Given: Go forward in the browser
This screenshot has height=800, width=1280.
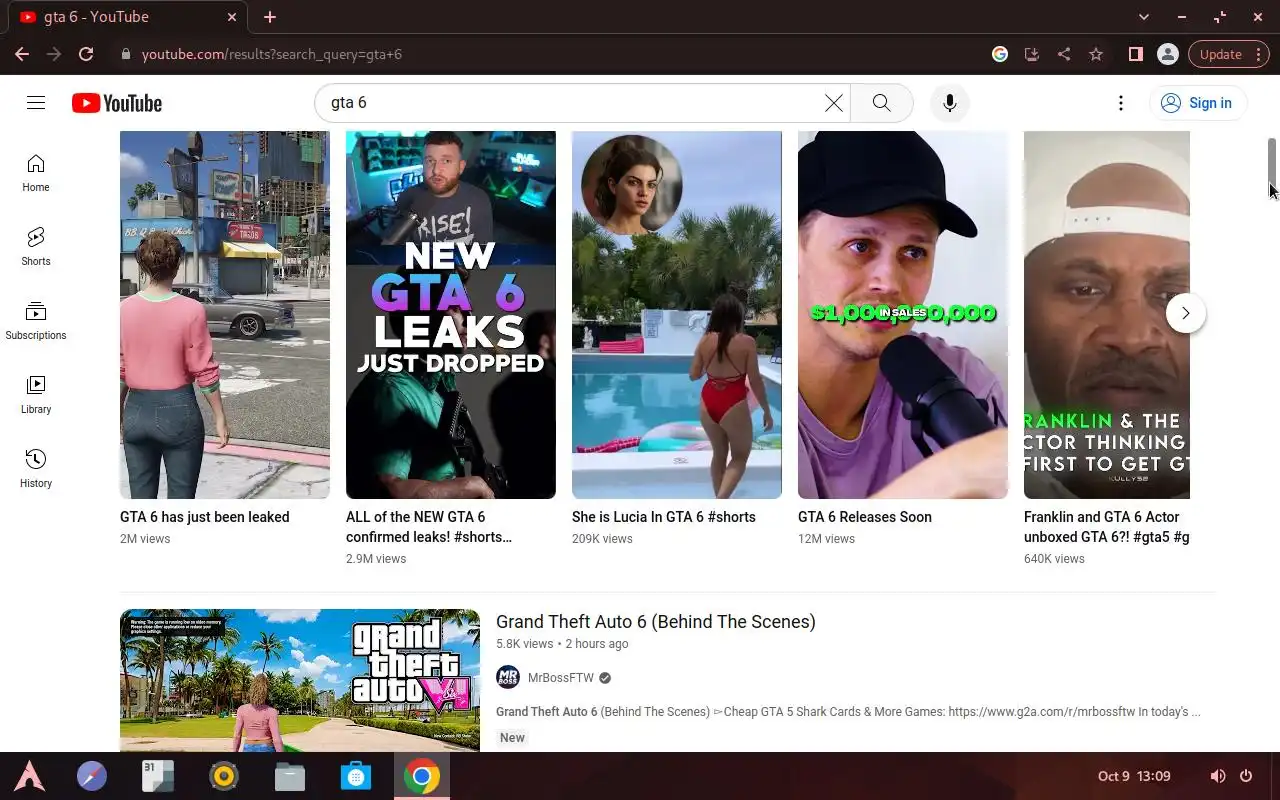Looking at the screenshot, I should pyautogui.click(x=54, y=54).
